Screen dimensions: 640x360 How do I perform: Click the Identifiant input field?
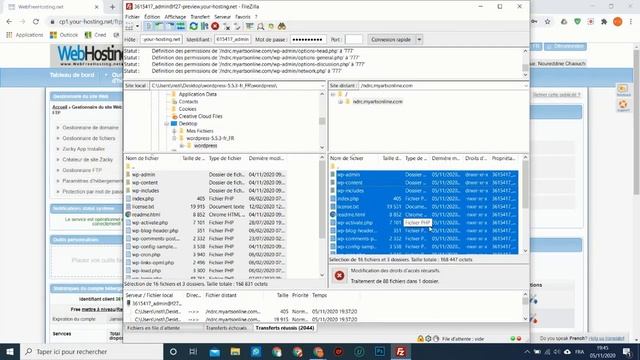[x=232, y=40]
